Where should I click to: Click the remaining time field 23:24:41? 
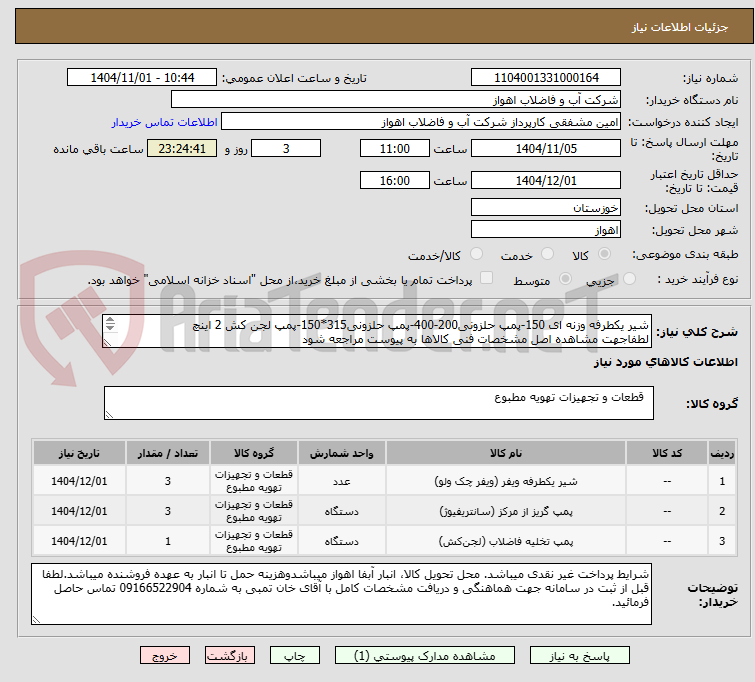[182, 148]
